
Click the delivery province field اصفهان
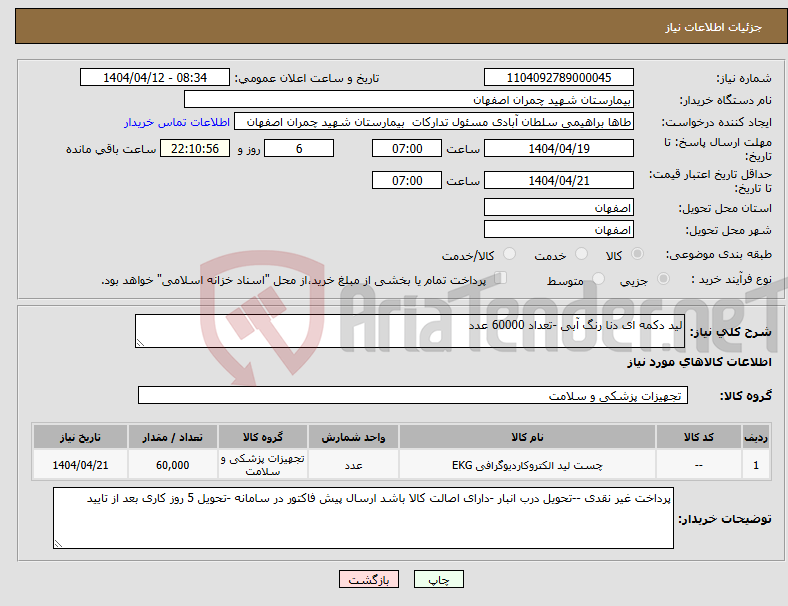click(558, 207)
